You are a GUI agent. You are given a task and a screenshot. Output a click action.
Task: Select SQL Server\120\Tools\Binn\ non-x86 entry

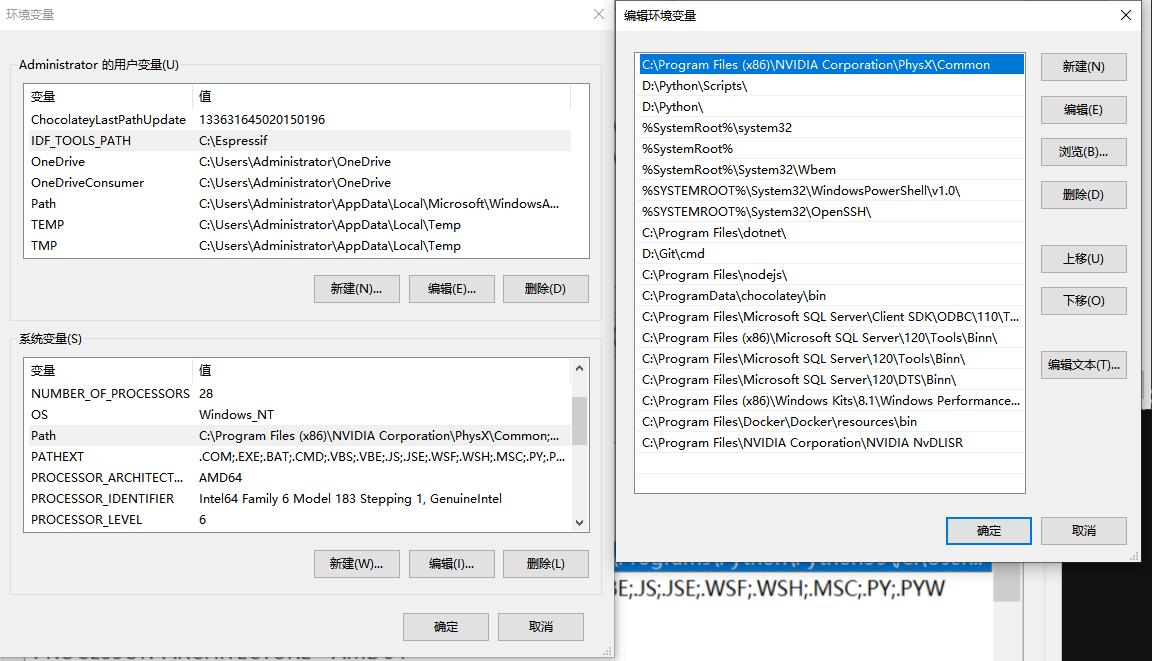[831, 358]
